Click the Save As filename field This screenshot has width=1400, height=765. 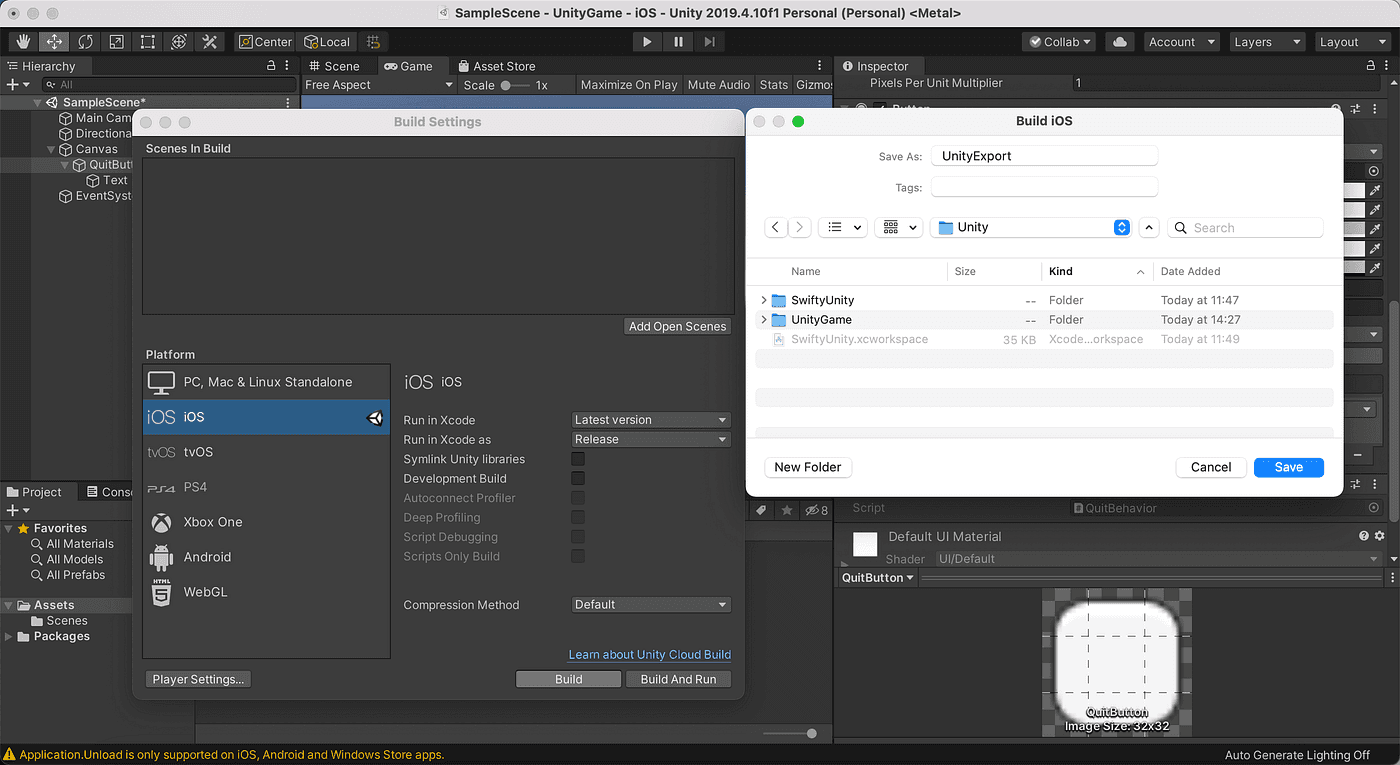[1044, 156]
